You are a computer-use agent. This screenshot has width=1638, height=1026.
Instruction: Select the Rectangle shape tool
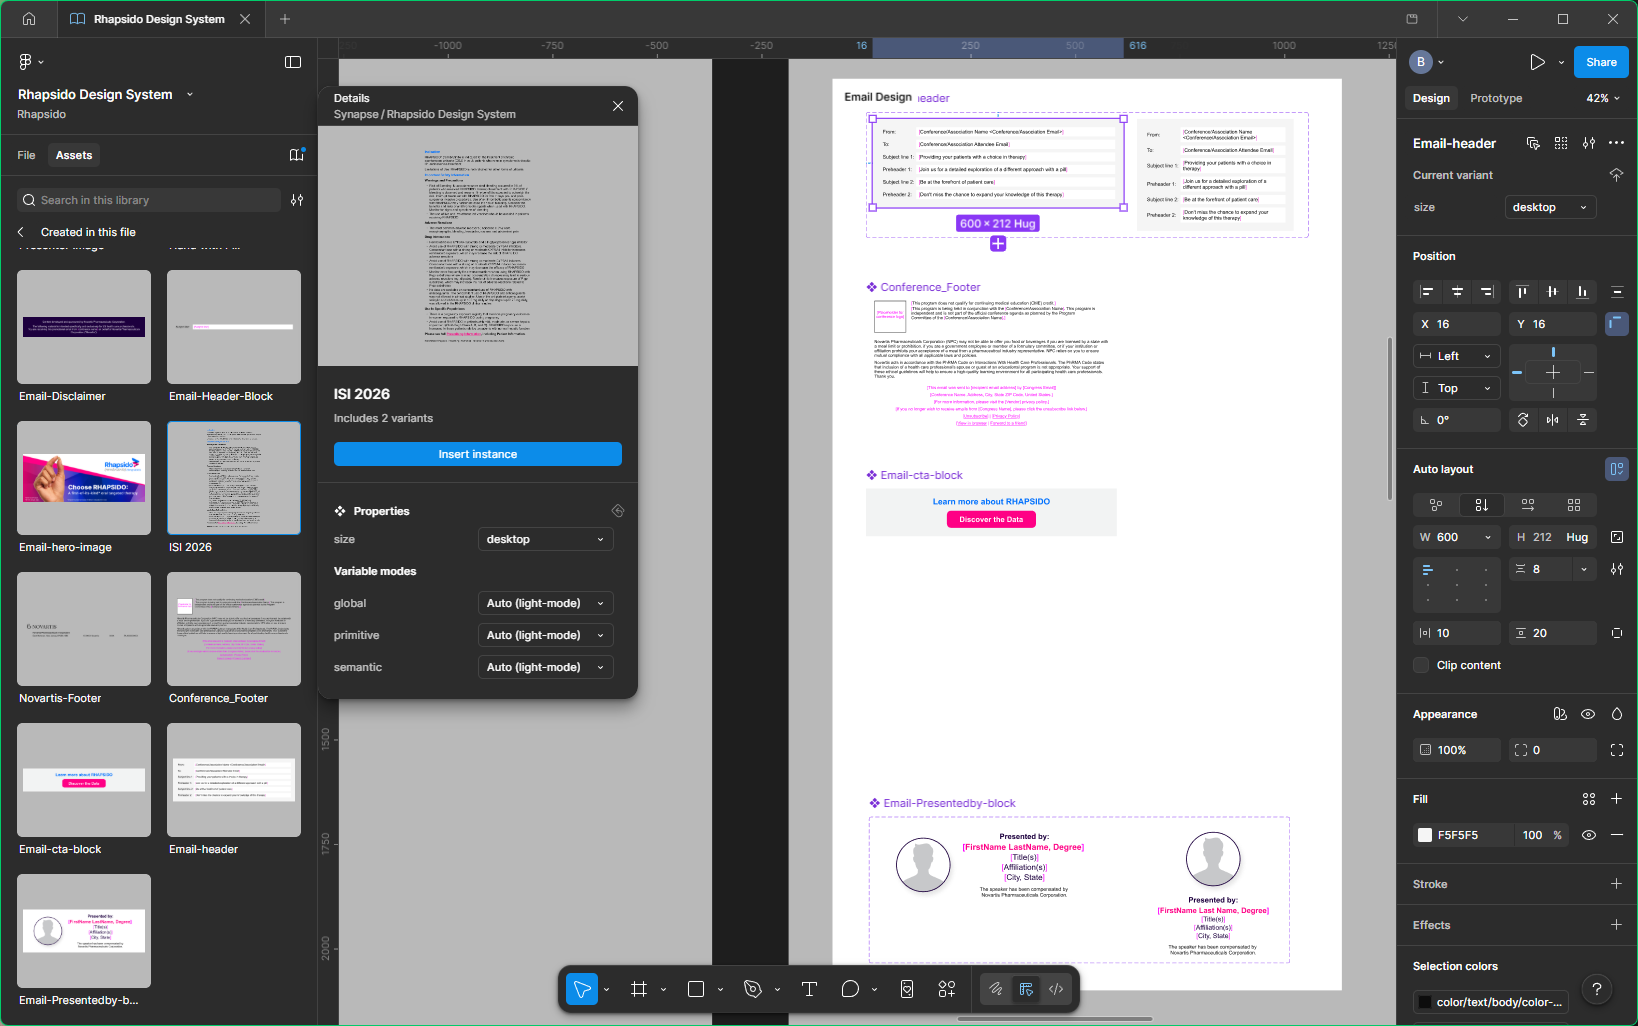695,988
